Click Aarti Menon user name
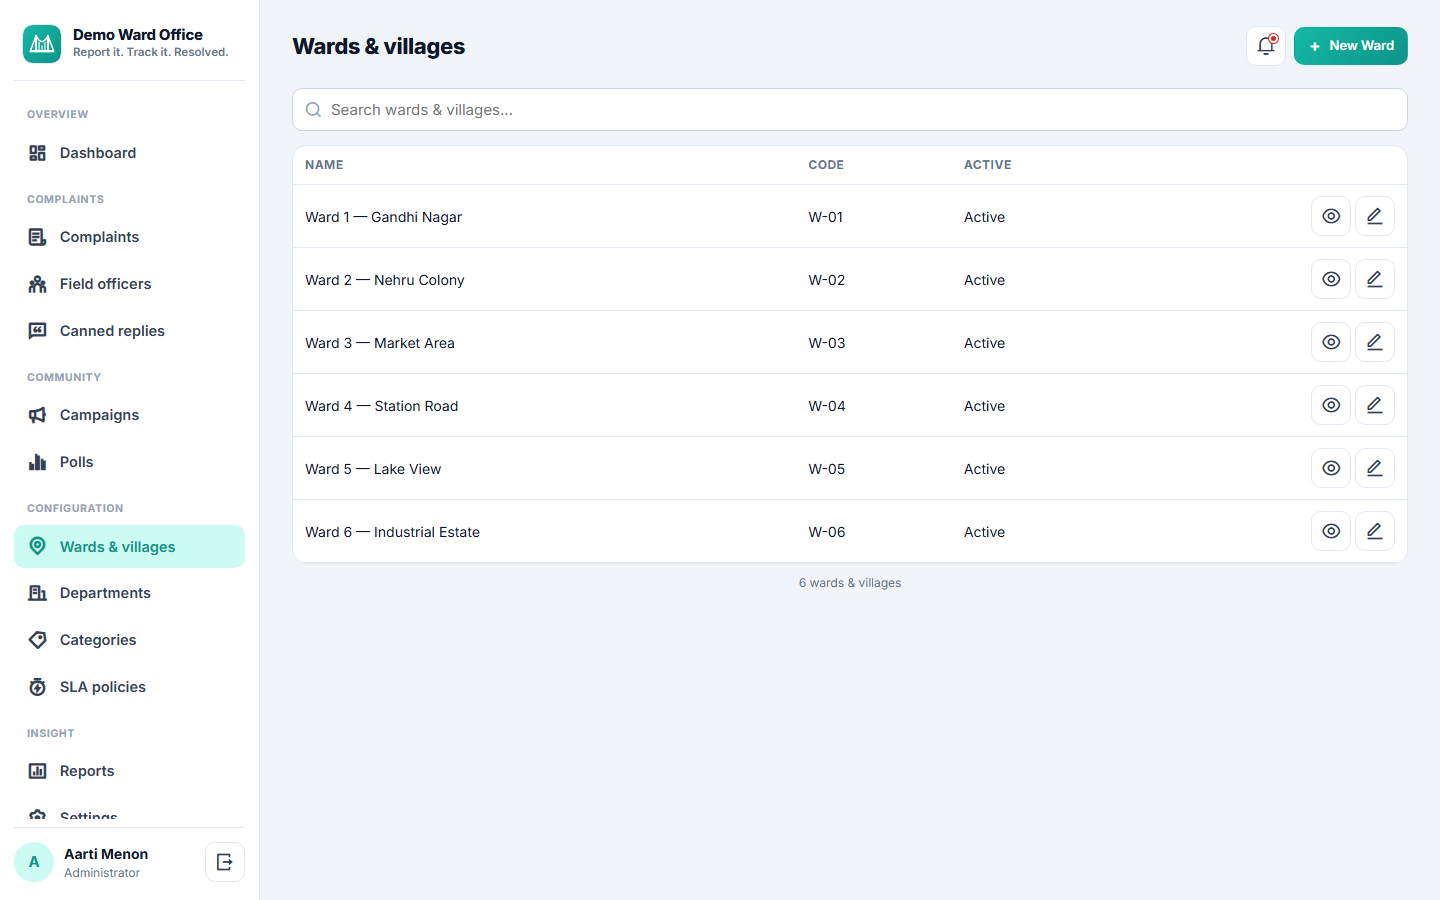1440x900 pixels. pos(106,854)
